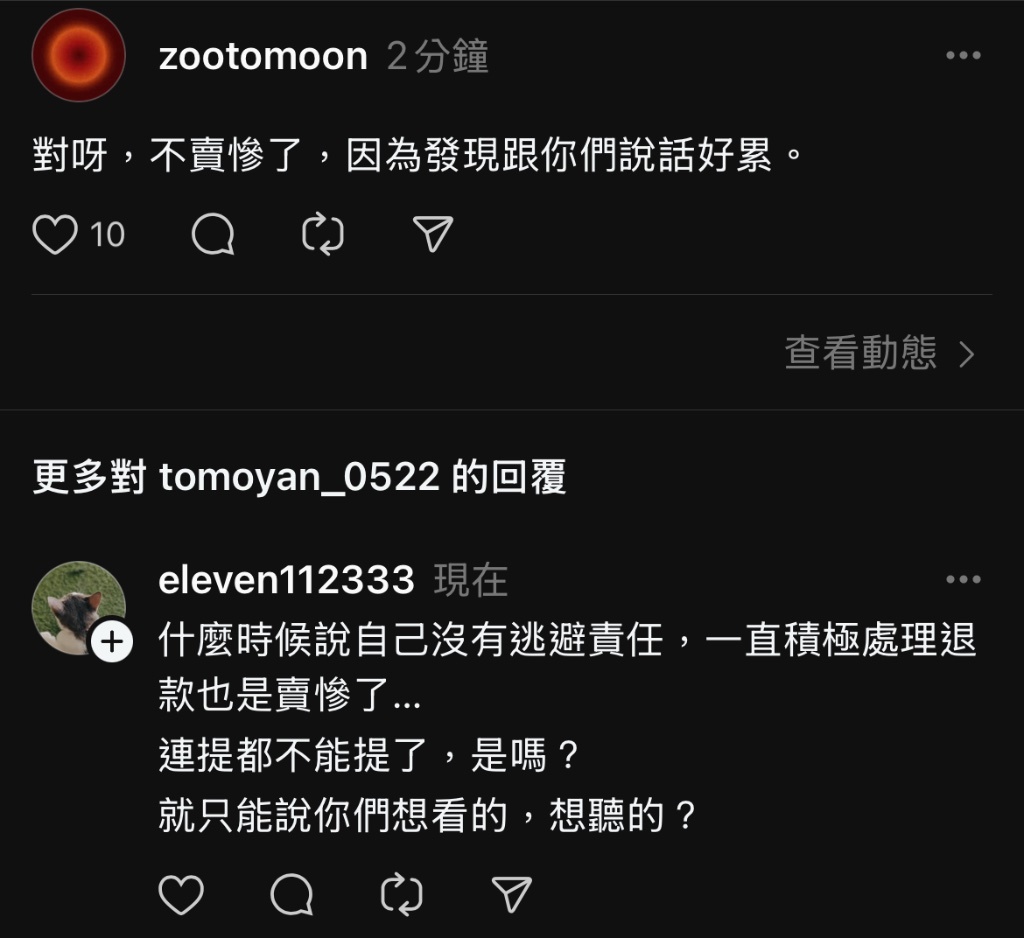Open more options menu for eleven112333's reply
Image resolution: width=1024 pixels, height=938 pixels.
pyautogui.click(x=963, y=579)
